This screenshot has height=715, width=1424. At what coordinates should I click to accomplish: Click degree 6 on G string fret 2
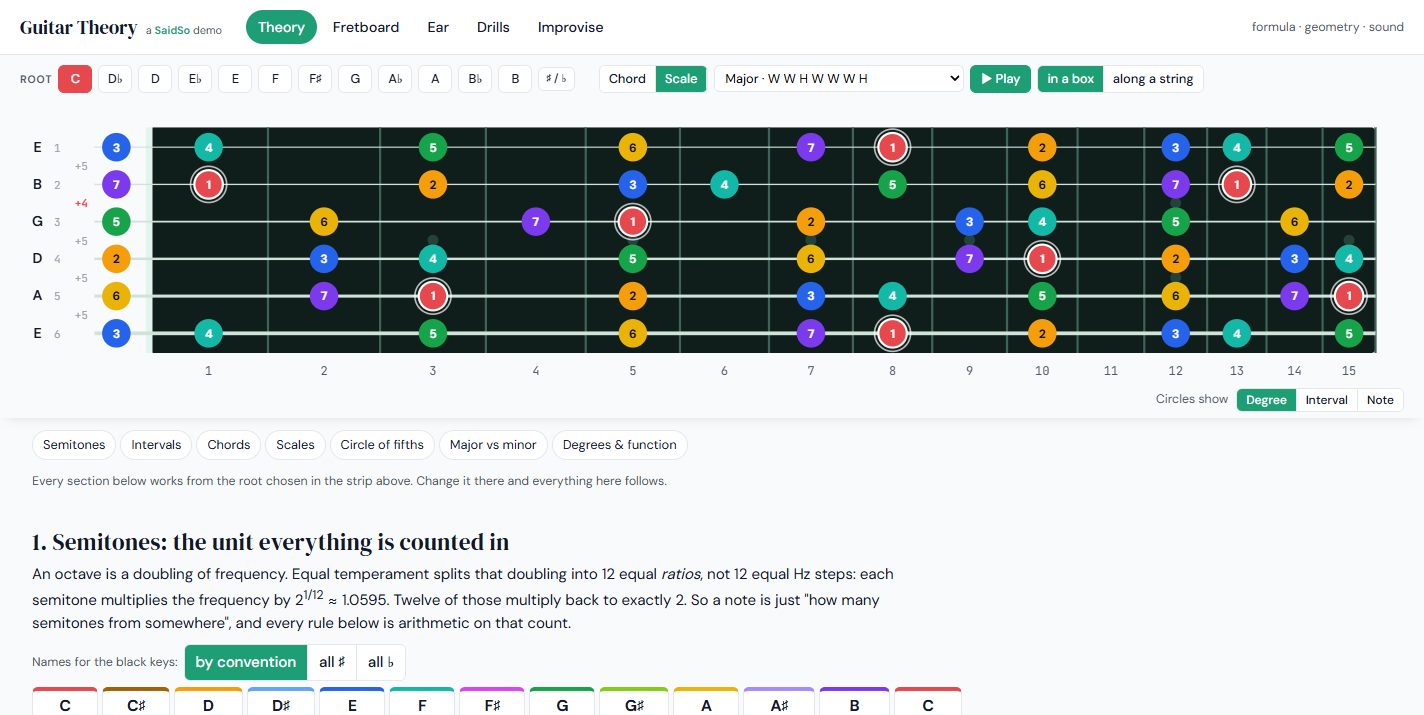pos(323,221)
